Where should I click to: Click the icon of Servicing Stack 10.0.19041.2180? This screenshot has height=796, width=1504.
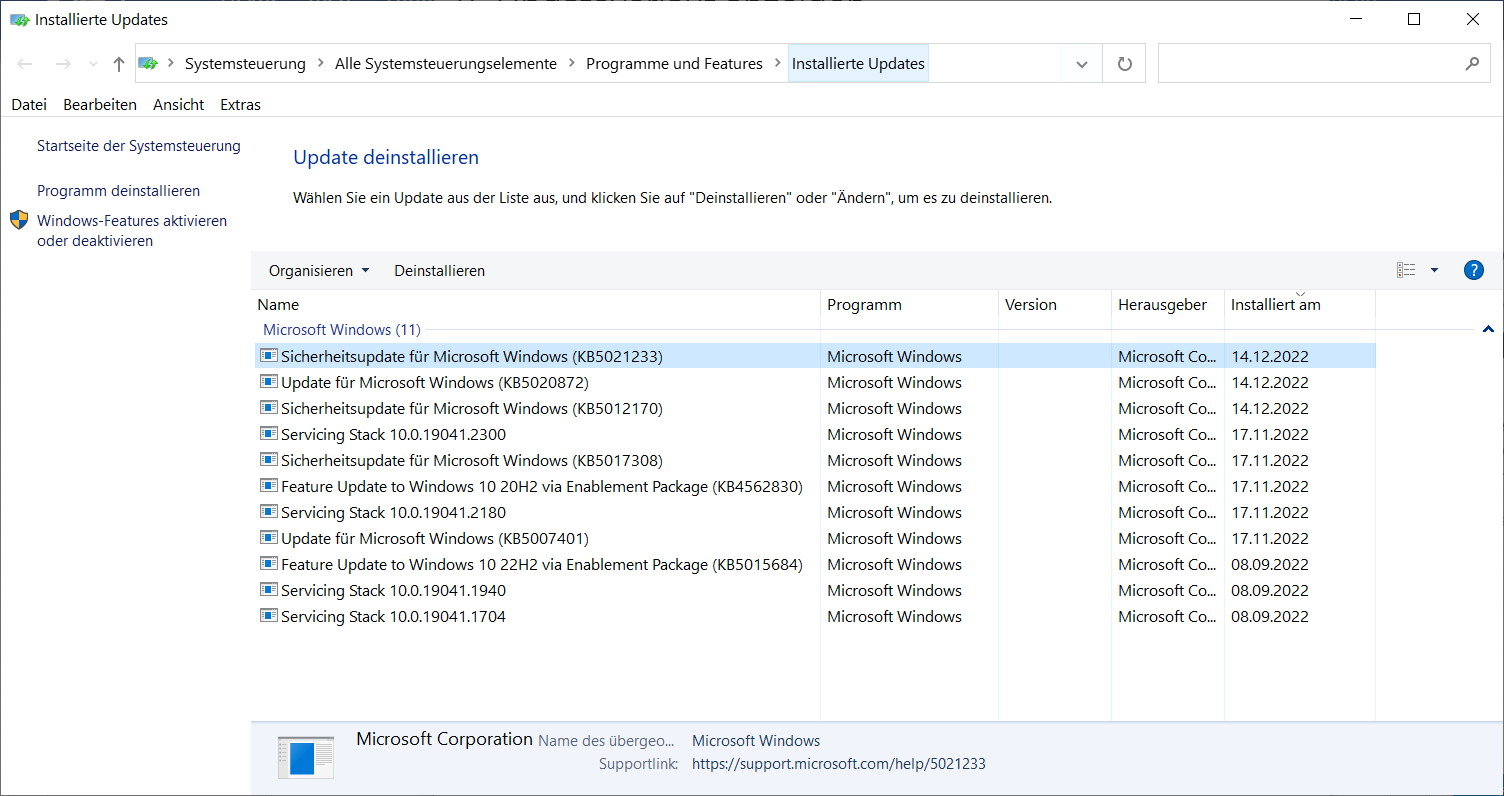[x=268, y=512]
